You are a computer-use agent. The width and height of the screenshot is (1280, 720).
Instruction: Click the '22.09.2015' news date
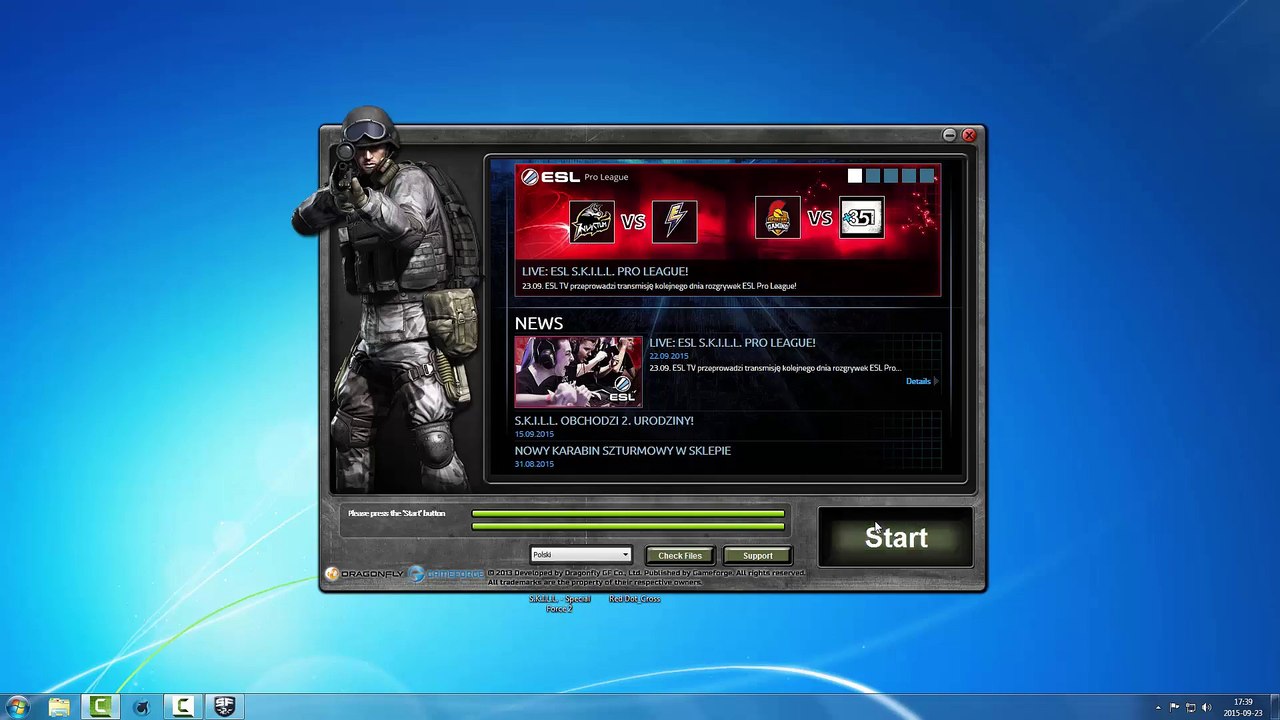pos(669,356)
